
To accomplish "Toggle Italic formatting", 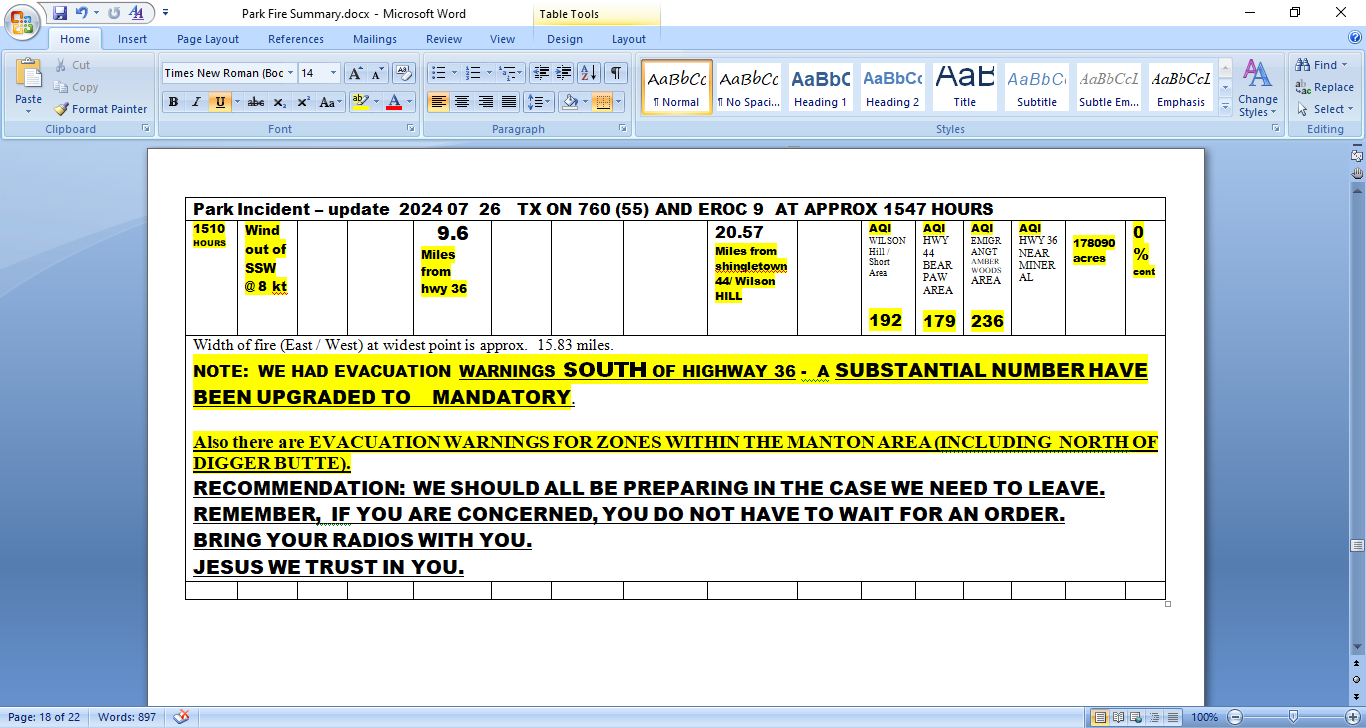I will pyautogui.click(x=196, y=102).
